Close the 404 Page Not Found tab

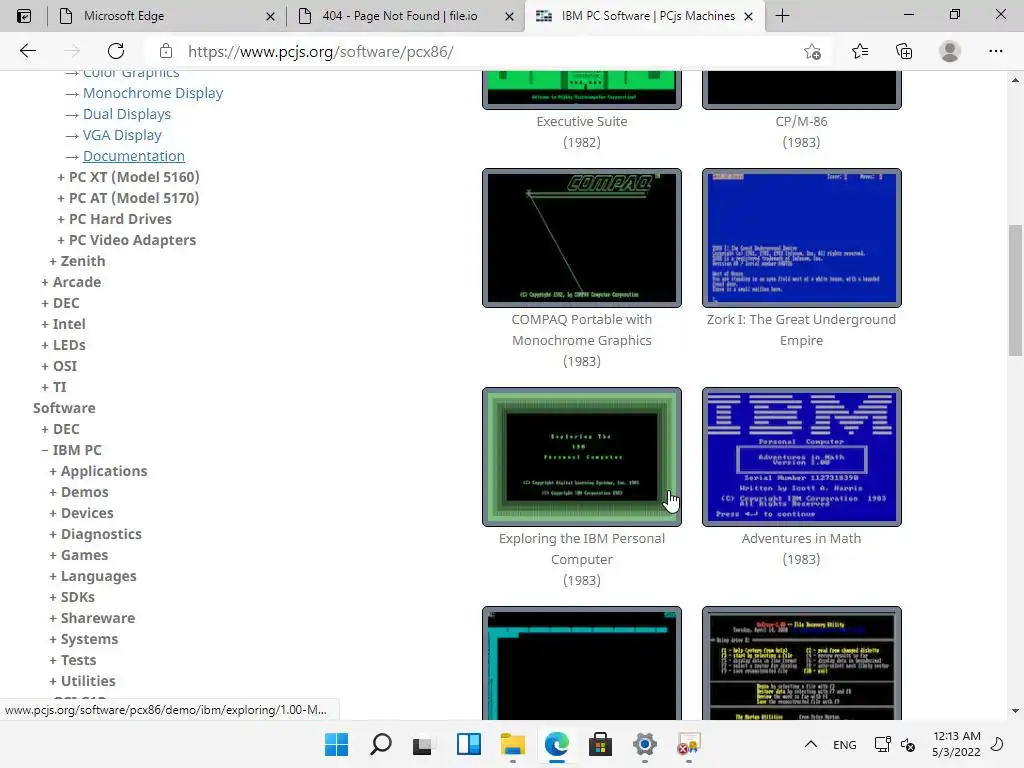(x=509, y=16)
